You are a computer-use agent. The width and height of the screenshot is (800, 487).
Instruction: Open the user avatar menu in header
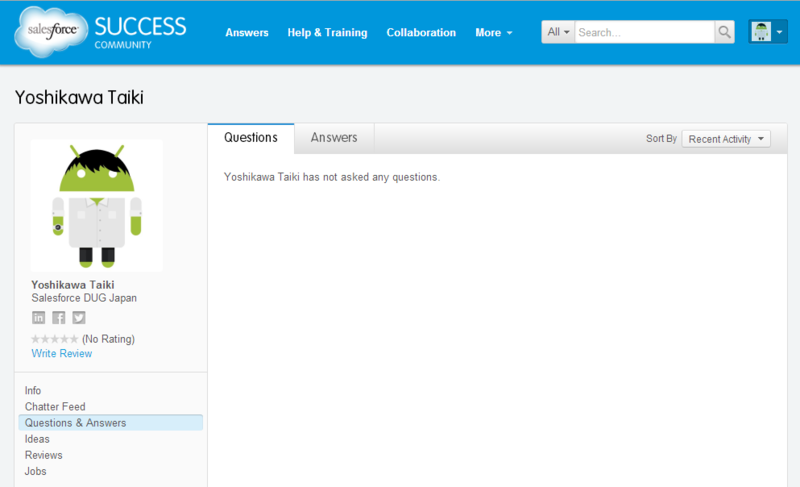[x=768, y=32]
